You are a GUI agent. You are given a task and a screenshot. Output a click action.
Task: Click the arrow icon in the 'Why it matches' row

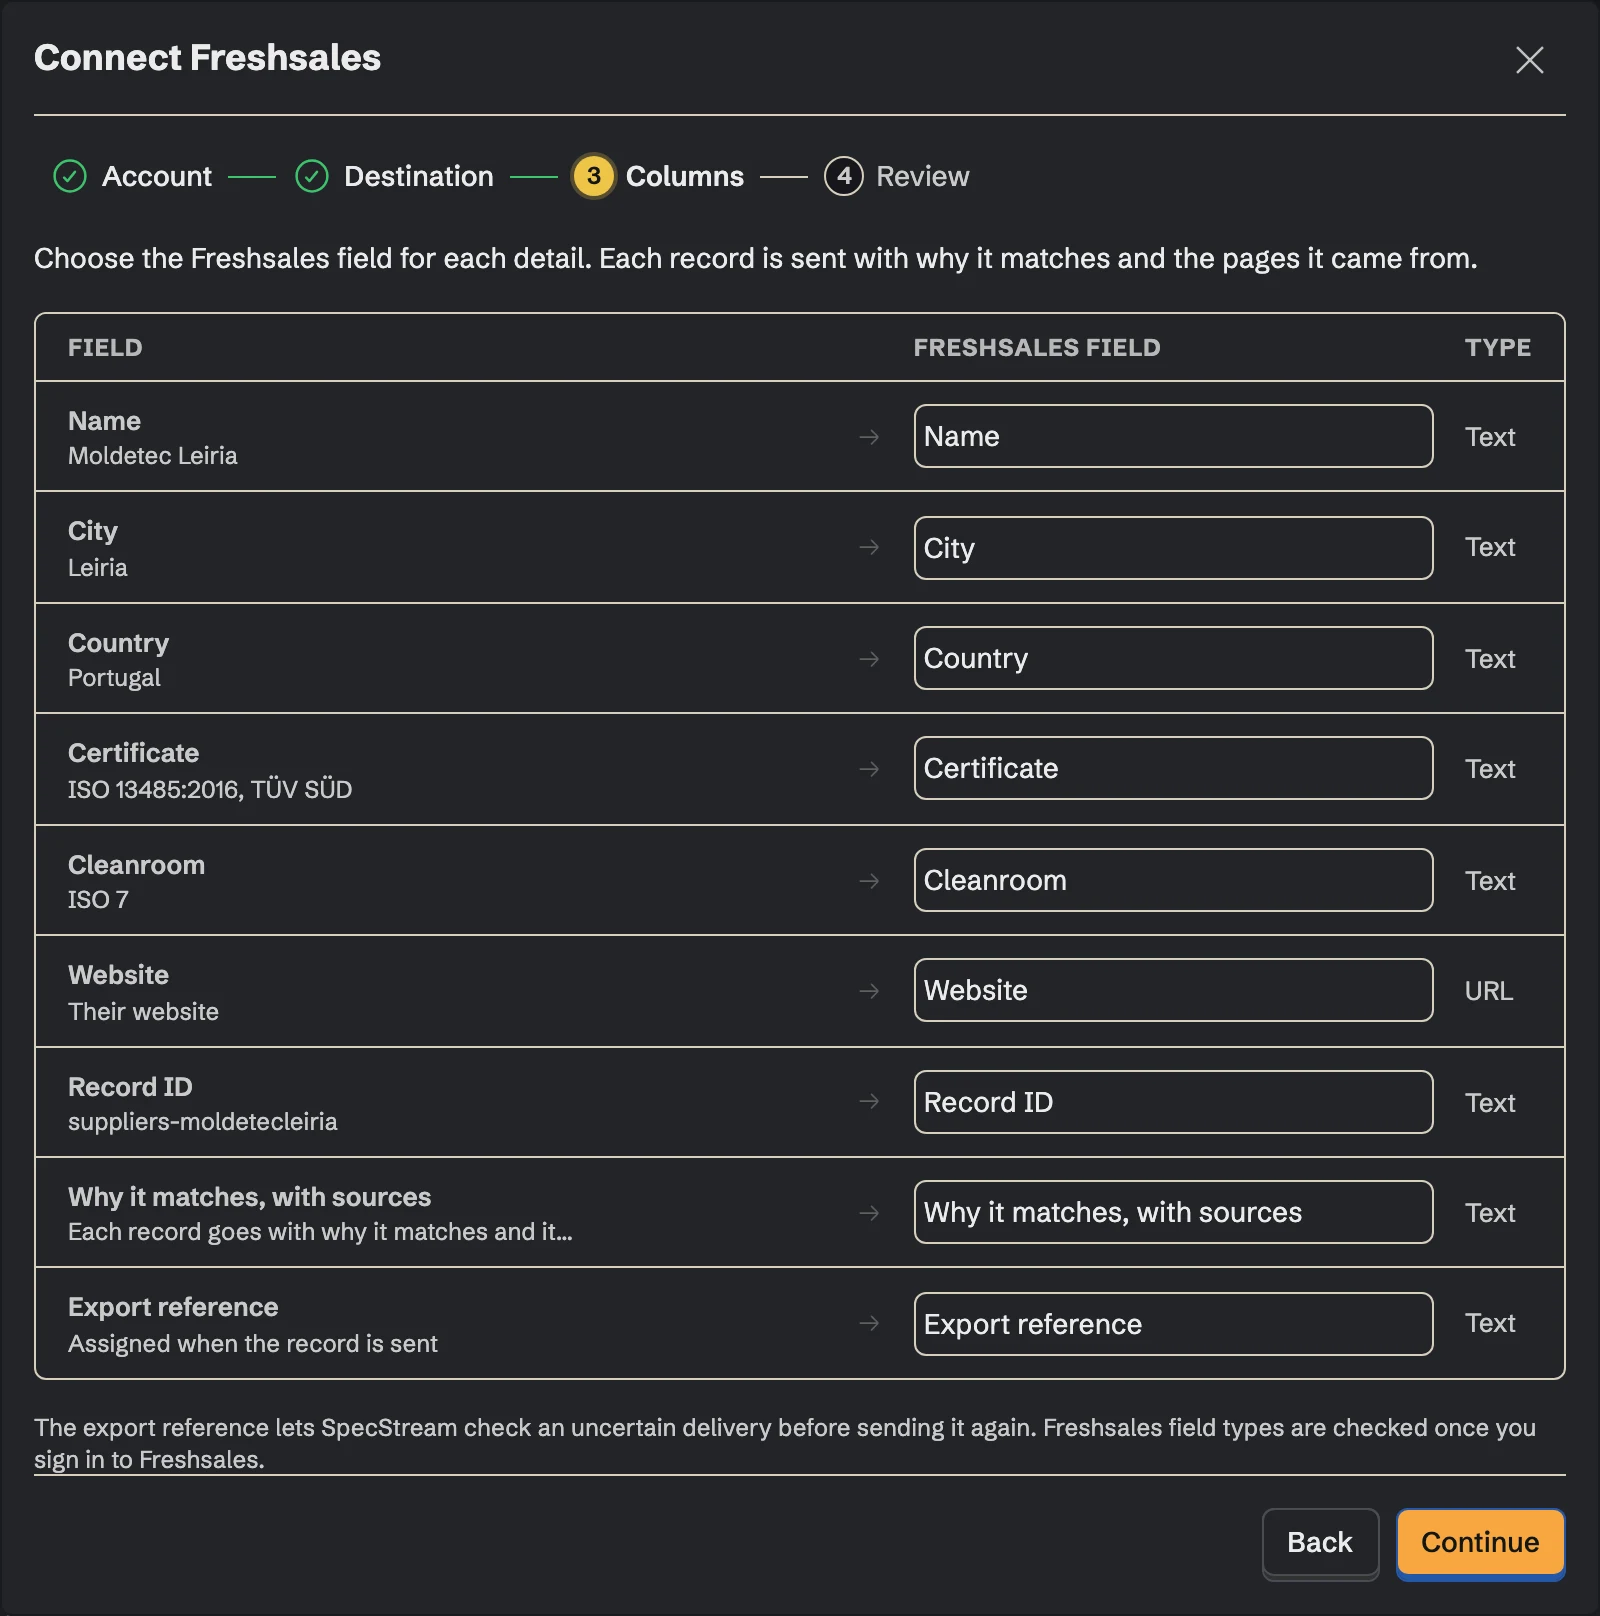coord(869,1213)
